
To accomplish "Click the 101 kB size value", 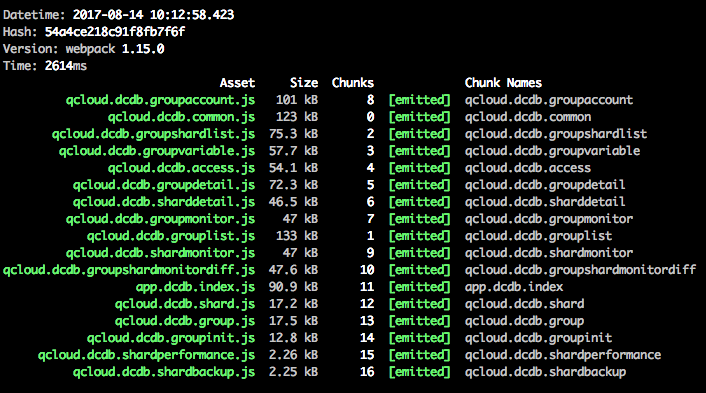I will pos(297,100).
